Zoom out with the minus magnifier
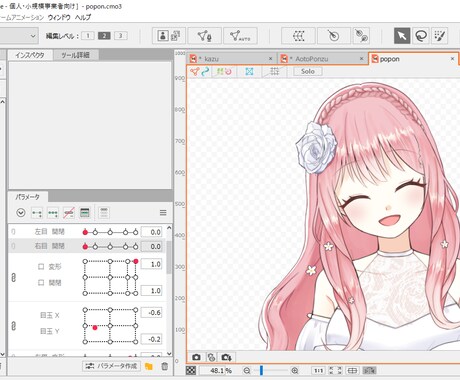This screenshot has height=380, width=460. pos(247,370)
